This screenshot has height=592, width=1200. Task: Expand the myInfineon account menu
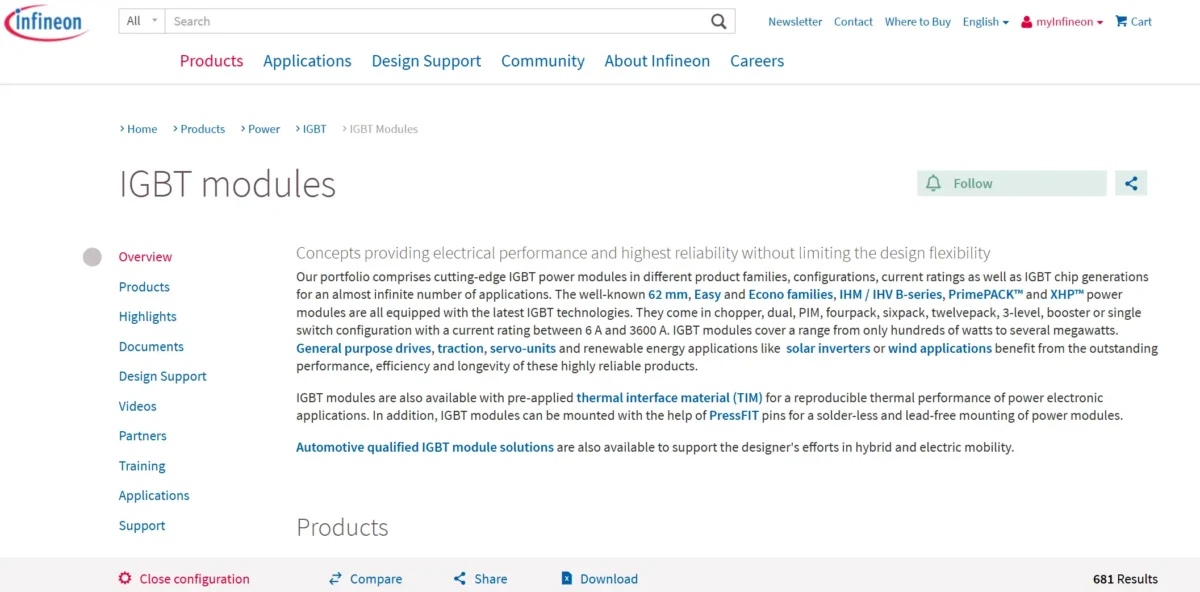tap(1069, 21)
